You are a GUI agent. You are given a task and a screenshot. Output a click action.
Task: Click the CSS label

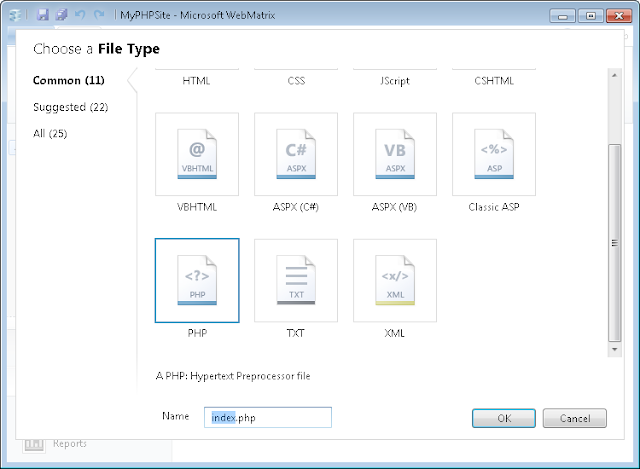(x=296, y=81)
